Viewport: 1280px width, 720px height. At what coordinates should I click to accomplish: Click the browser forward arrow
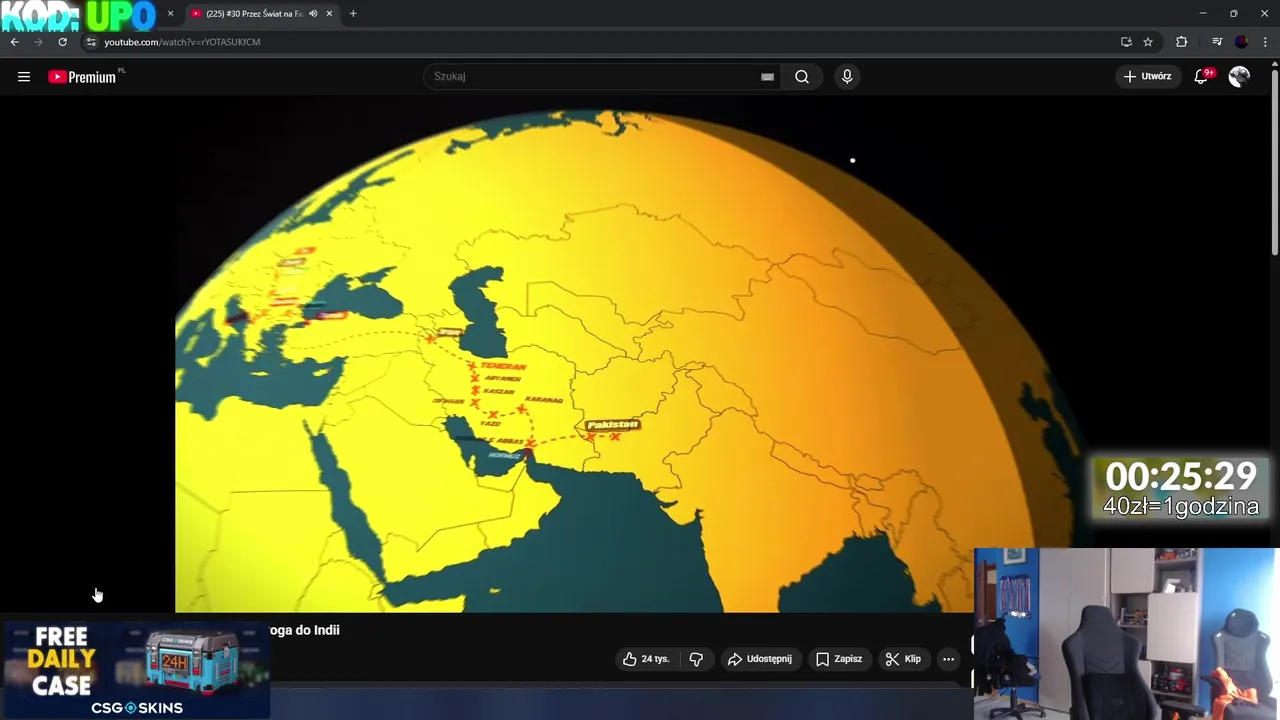pyautogui.click(x=38, y=42)
